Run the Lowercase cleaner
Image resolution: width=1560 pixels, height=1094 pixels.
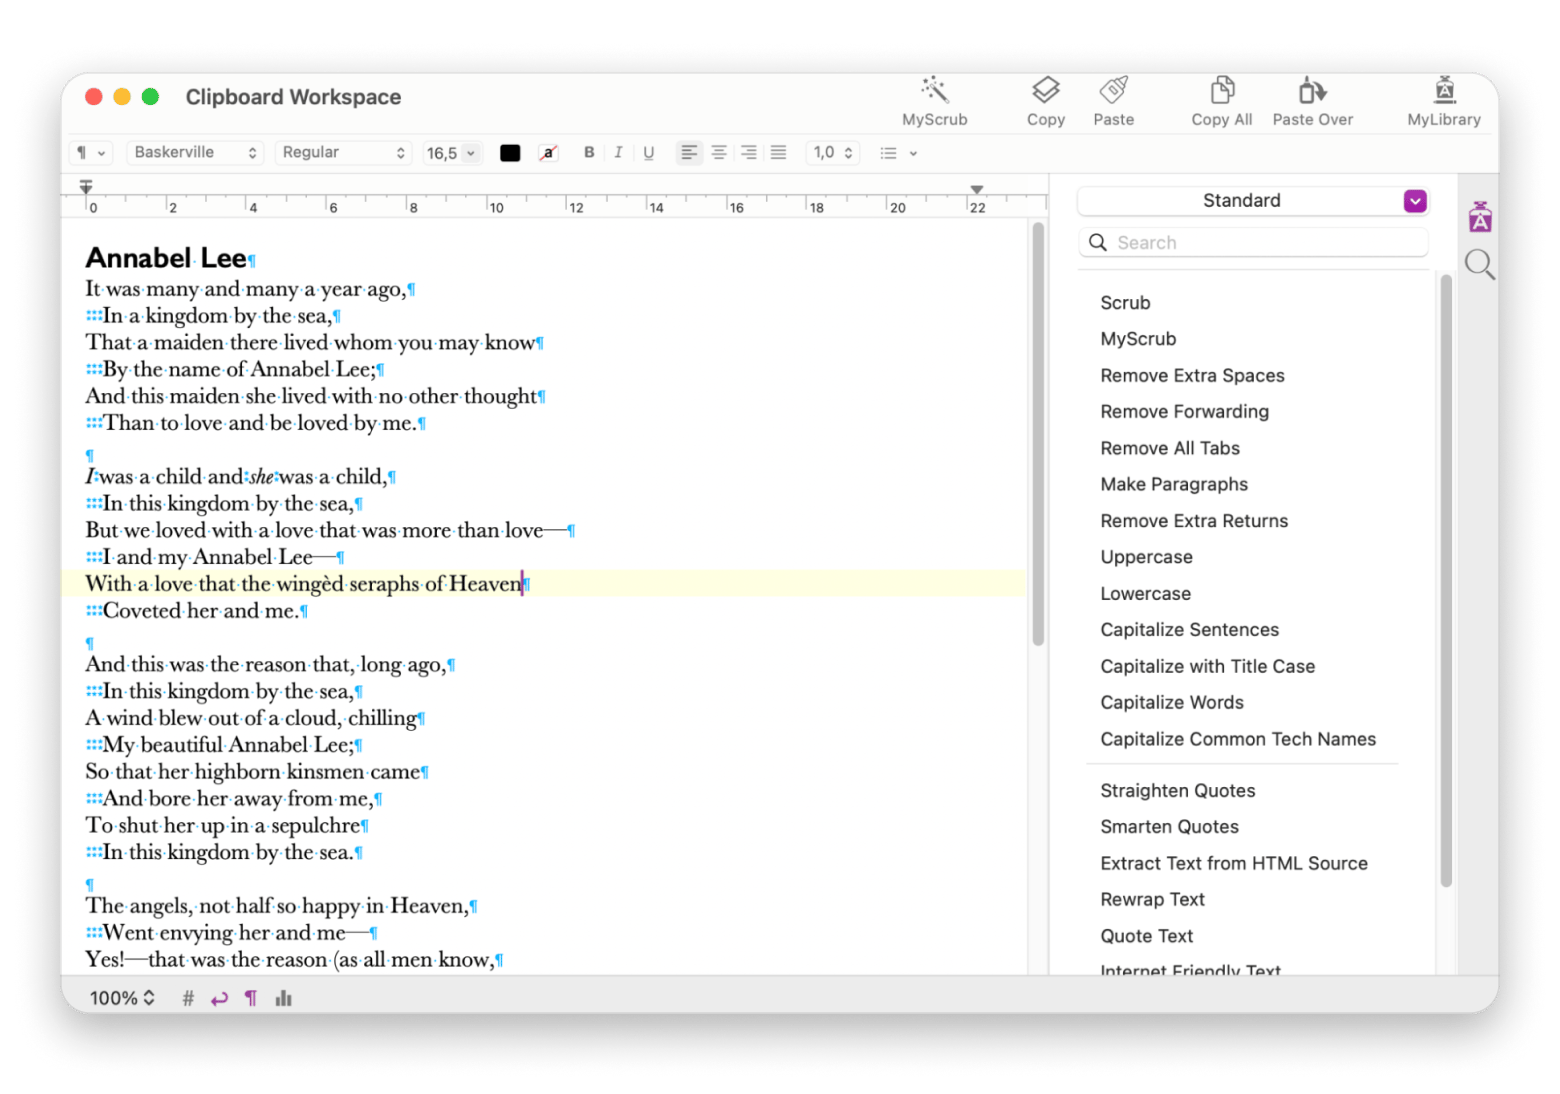[x=1146, y=593]
